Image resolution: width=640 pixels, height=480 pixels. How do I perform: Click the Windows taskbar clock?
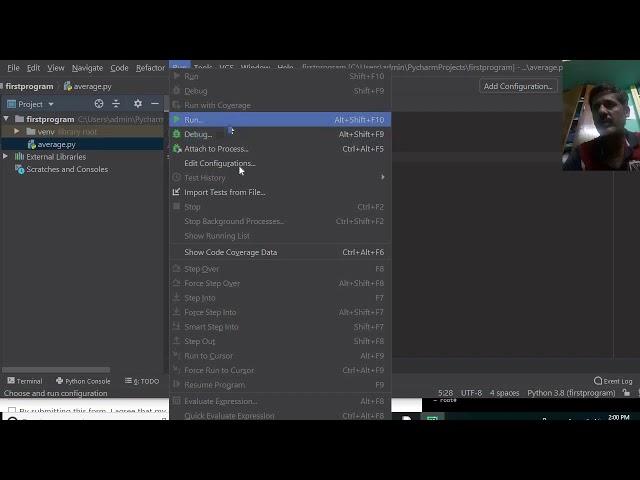(x=618, y=417)
